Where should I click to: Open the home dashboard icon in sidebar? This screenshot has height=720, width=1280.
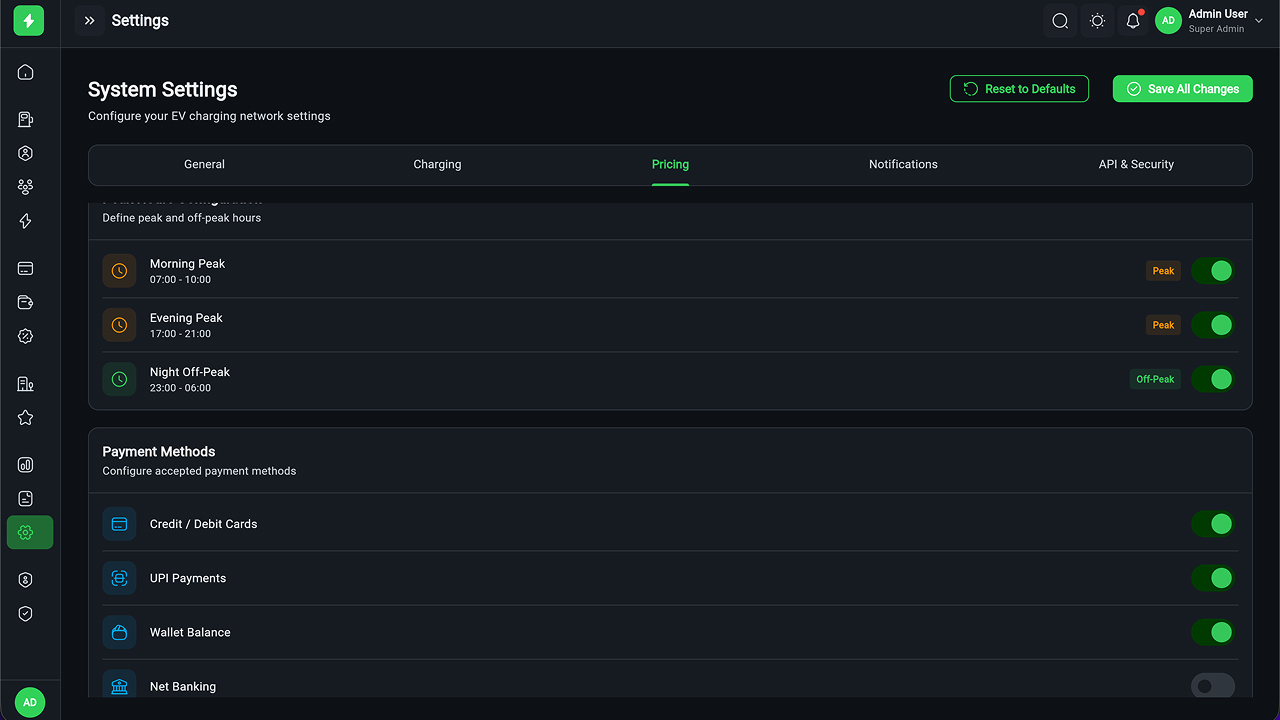(x=26, y=72)
